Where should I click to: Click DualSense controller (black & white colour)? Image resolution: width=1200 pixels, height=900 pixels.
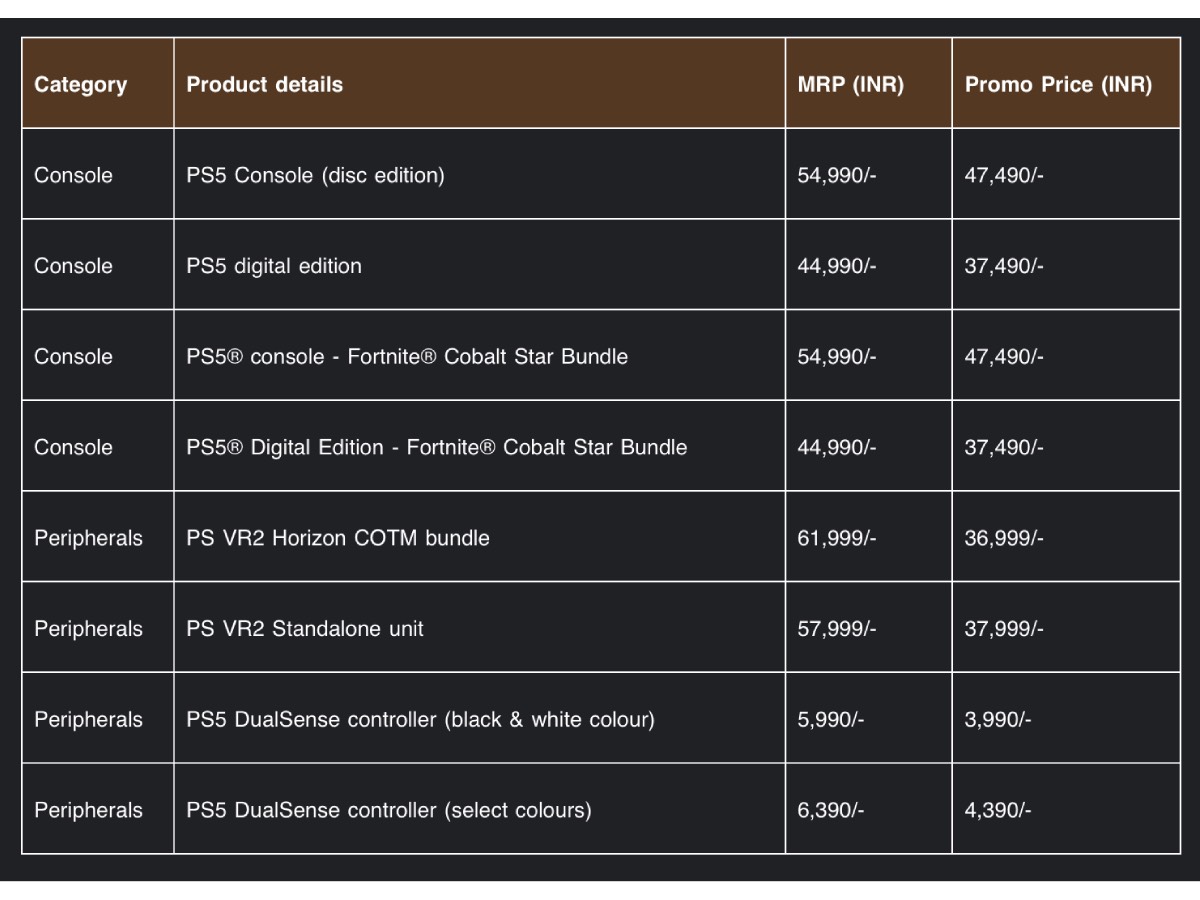pyautogui.click(x=420, y=720)
